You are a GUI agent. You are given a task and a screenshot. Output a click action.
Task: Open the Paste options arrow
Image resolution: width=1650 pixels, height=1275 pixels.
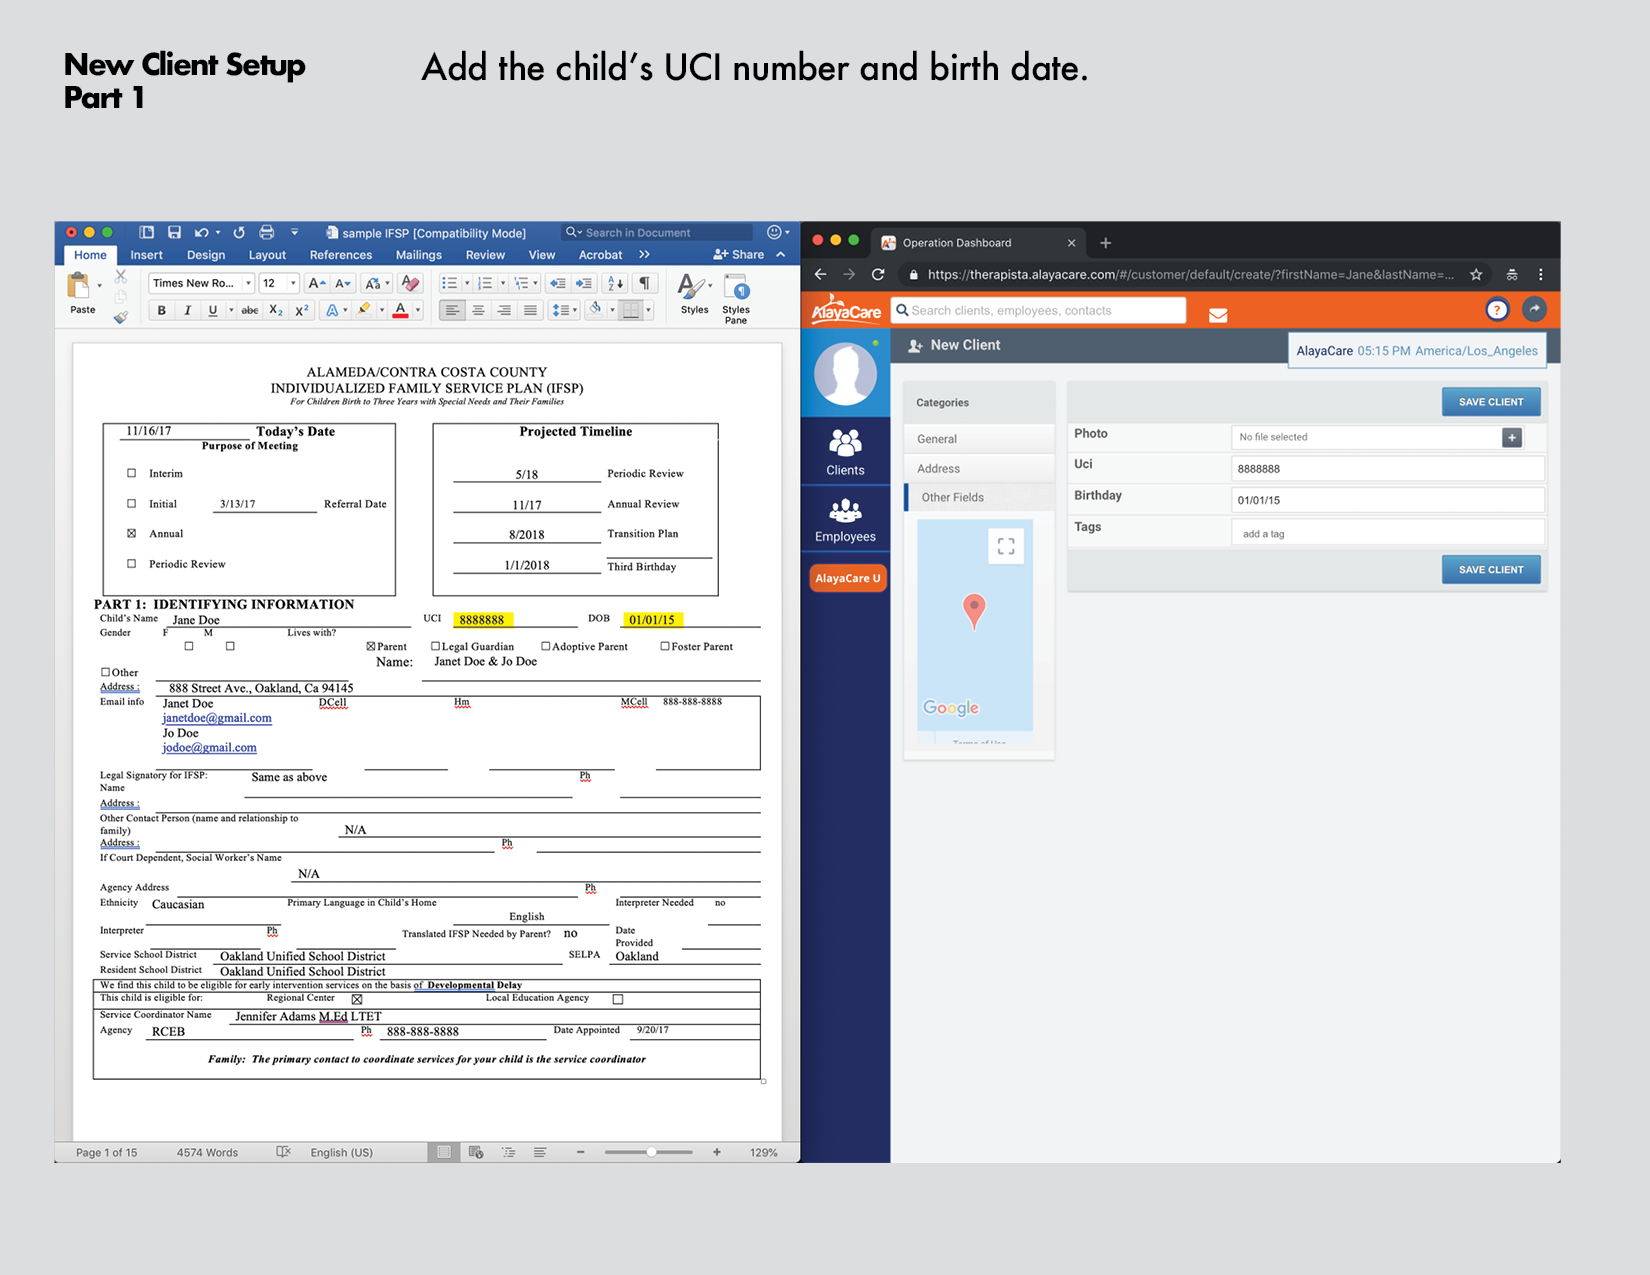99,287
